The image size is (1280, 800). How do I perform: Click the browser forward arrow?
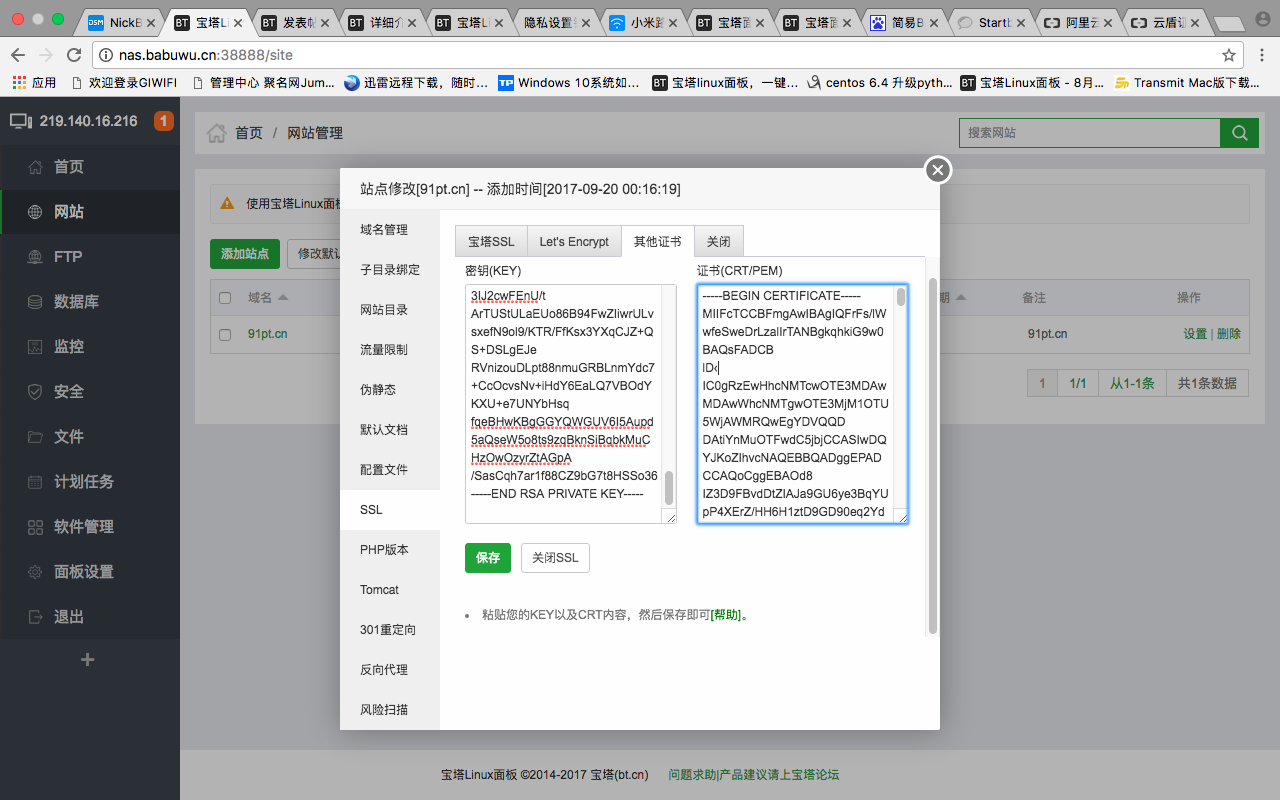46,55
